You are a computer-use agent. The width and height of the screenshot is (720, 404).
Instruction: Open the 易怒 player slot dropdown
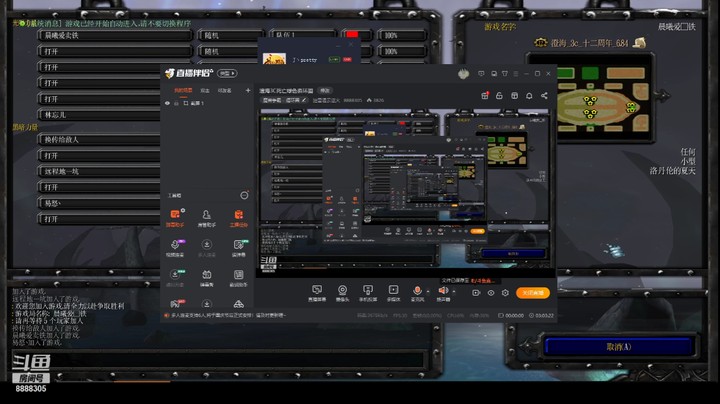pos(99,203)
